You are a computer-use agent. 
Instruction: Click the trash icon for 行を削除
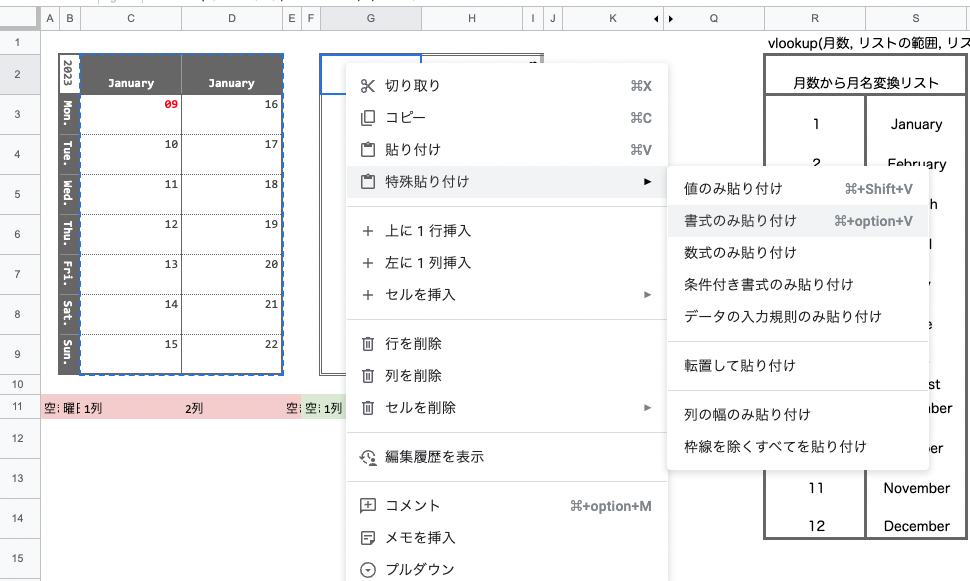click(368, 344)
